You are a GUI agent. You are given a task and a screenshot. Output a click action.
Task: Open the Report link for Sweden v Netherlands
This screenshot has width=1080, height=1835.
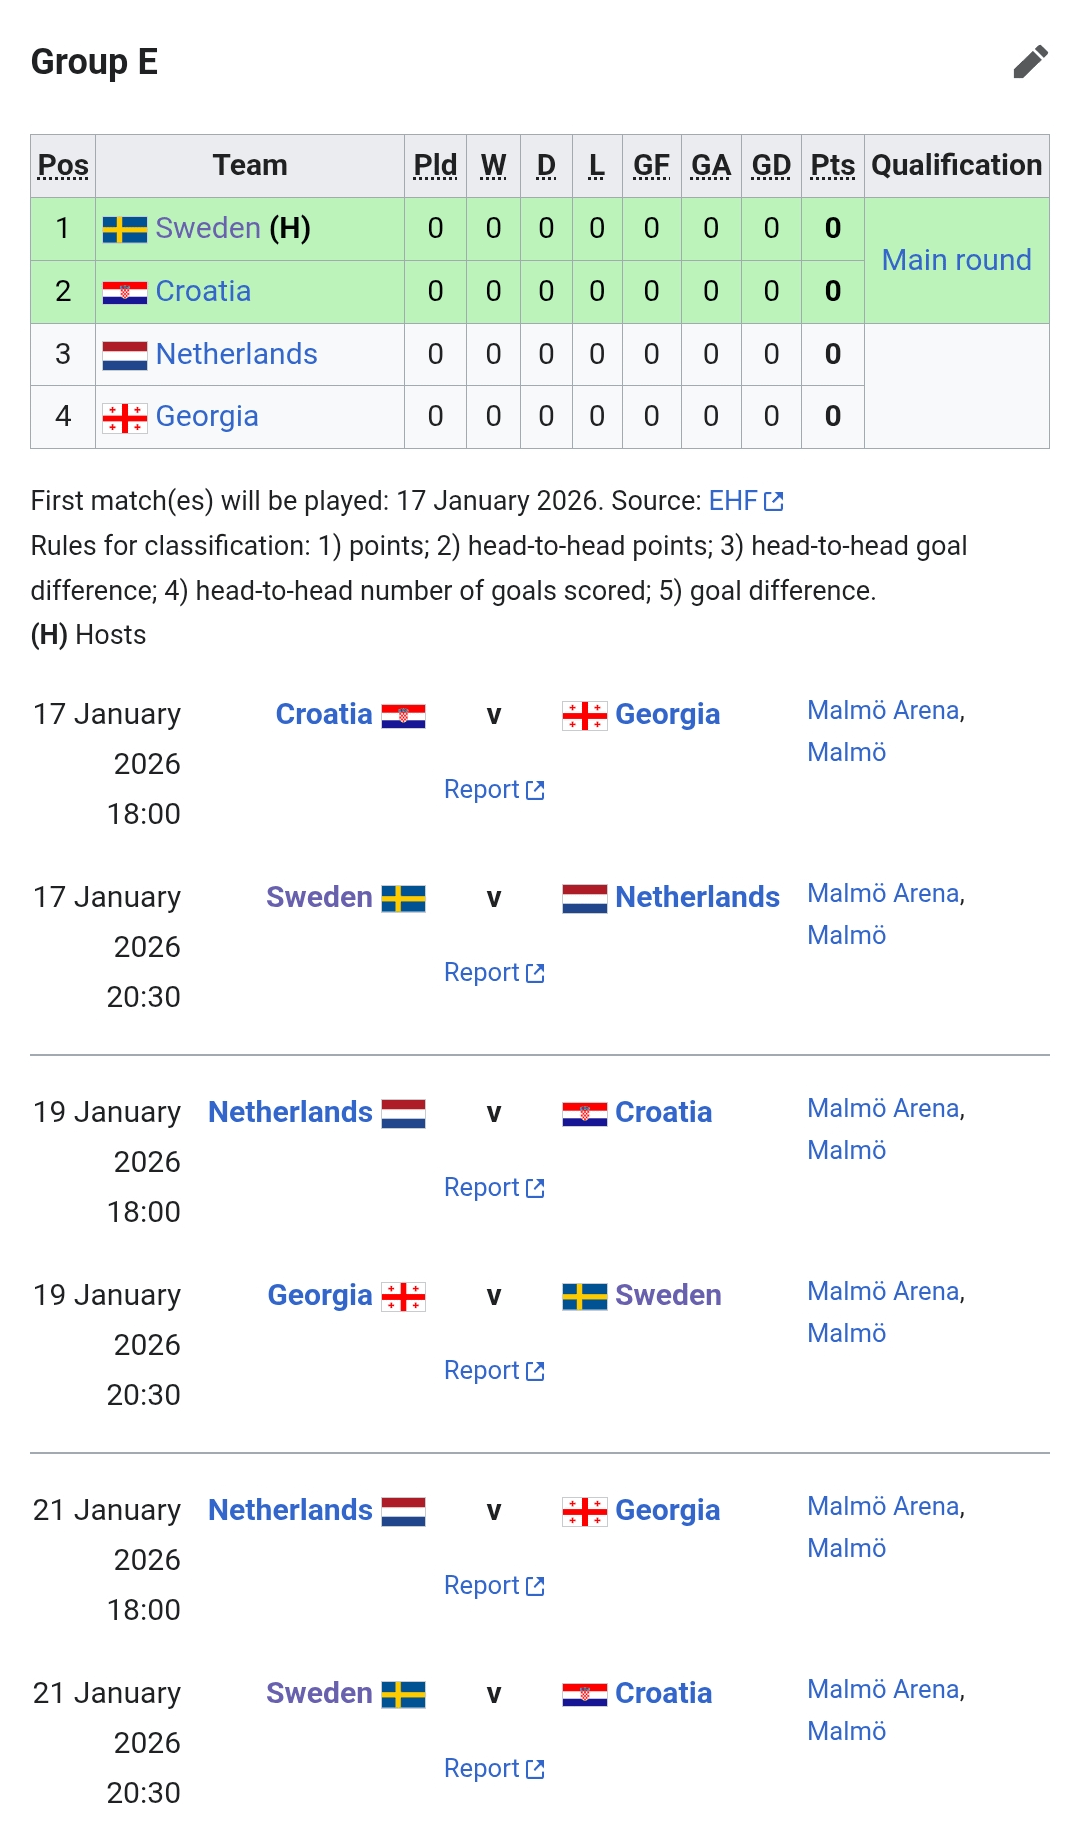pos(482,973)
